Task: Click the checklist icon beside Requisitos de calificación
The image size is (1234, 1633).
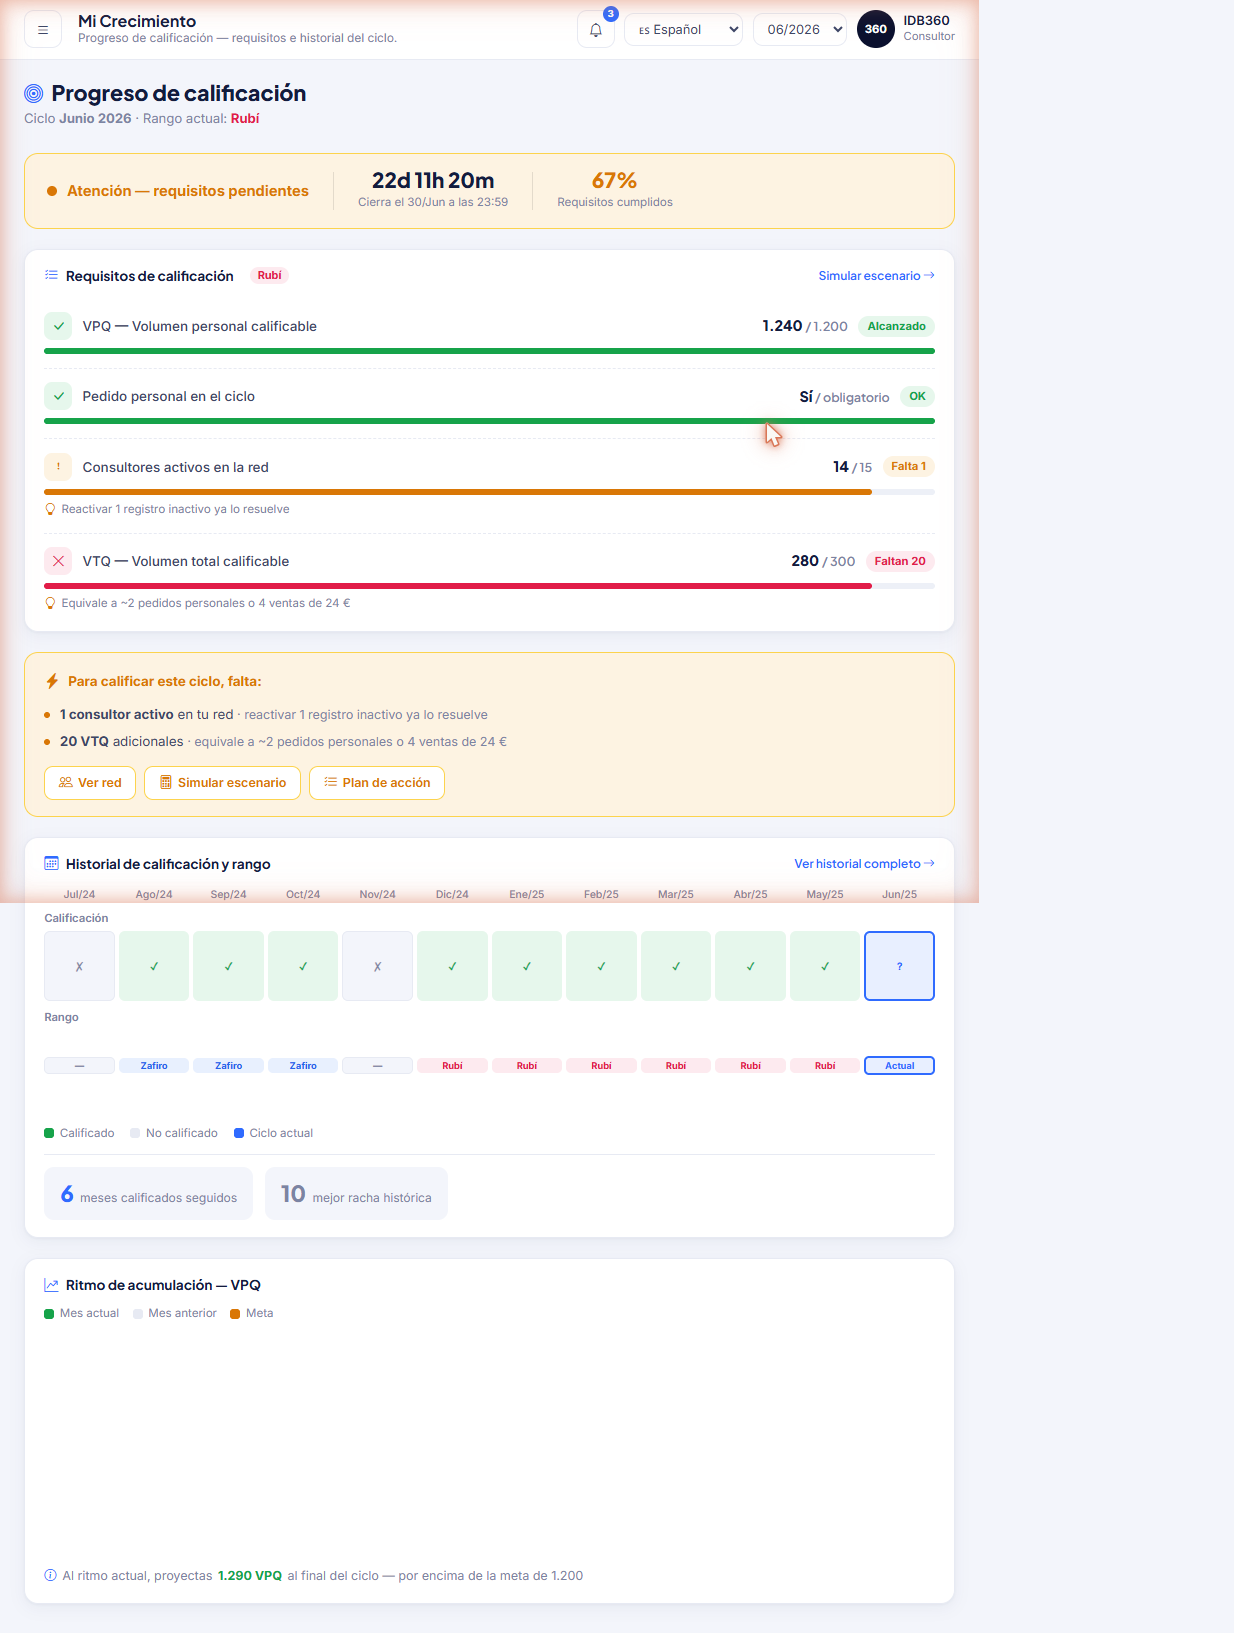Action: click(x=51, y=275)
